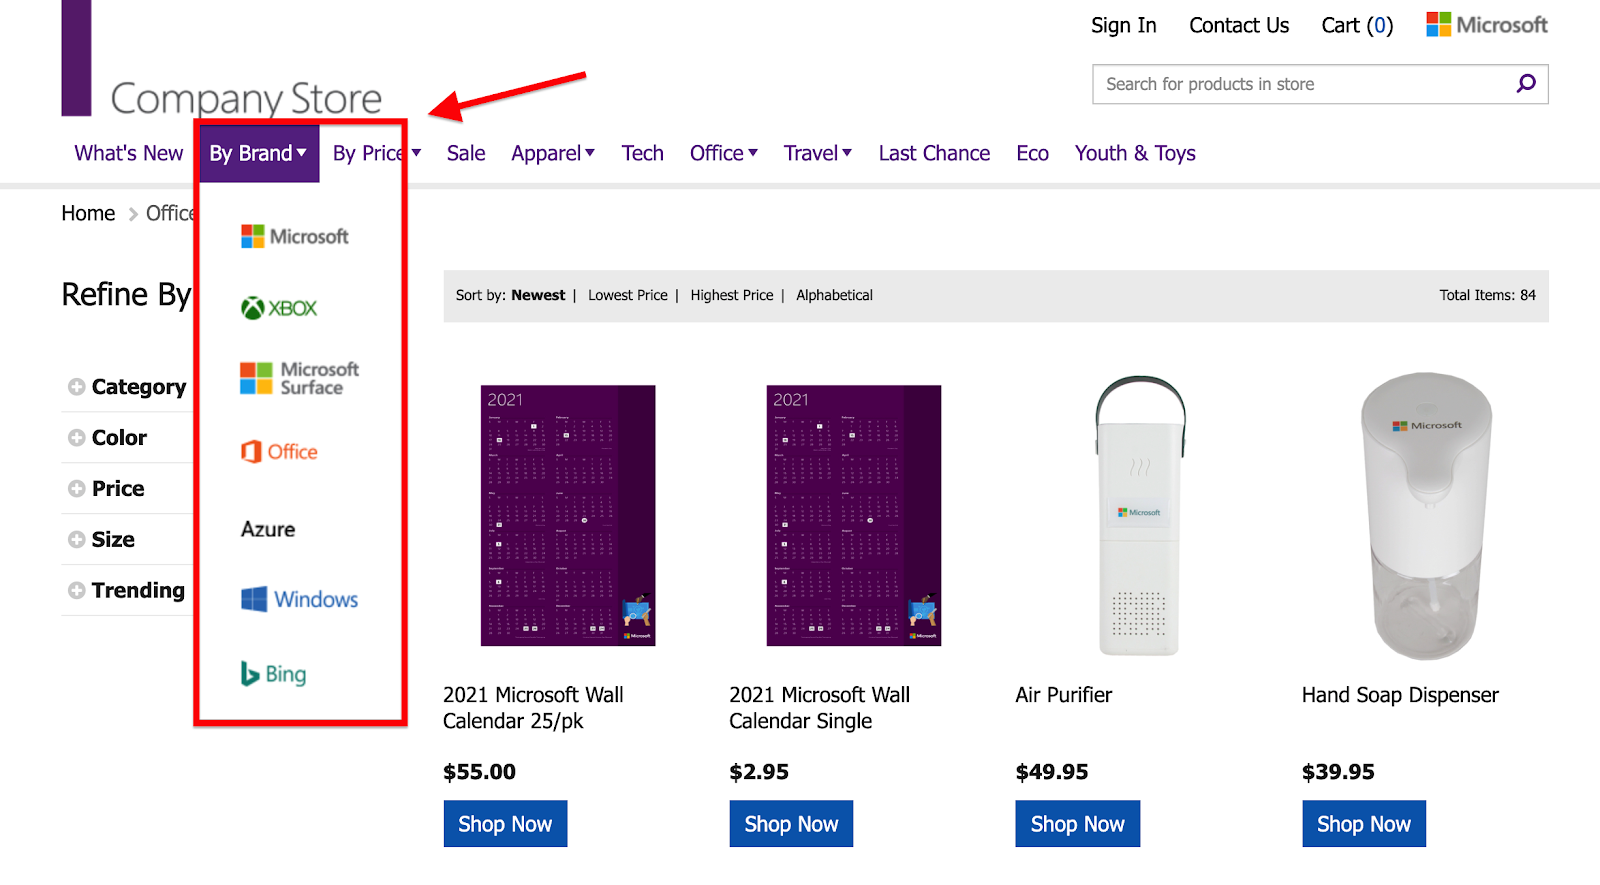This screenshot has width=1600, height=885.
Task: Sort products by Lowest Price
Action: point(628,295)
